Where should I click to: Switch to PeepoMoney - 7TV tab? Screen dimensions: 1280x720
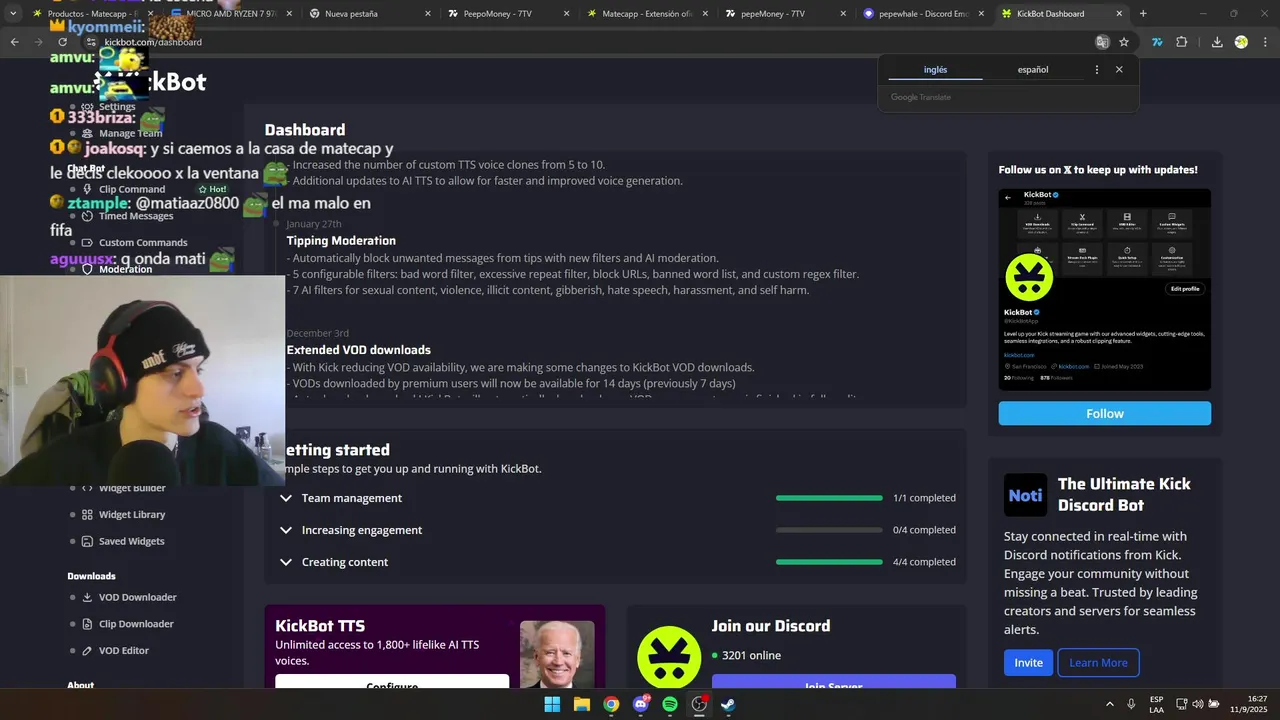coord(508,14)
